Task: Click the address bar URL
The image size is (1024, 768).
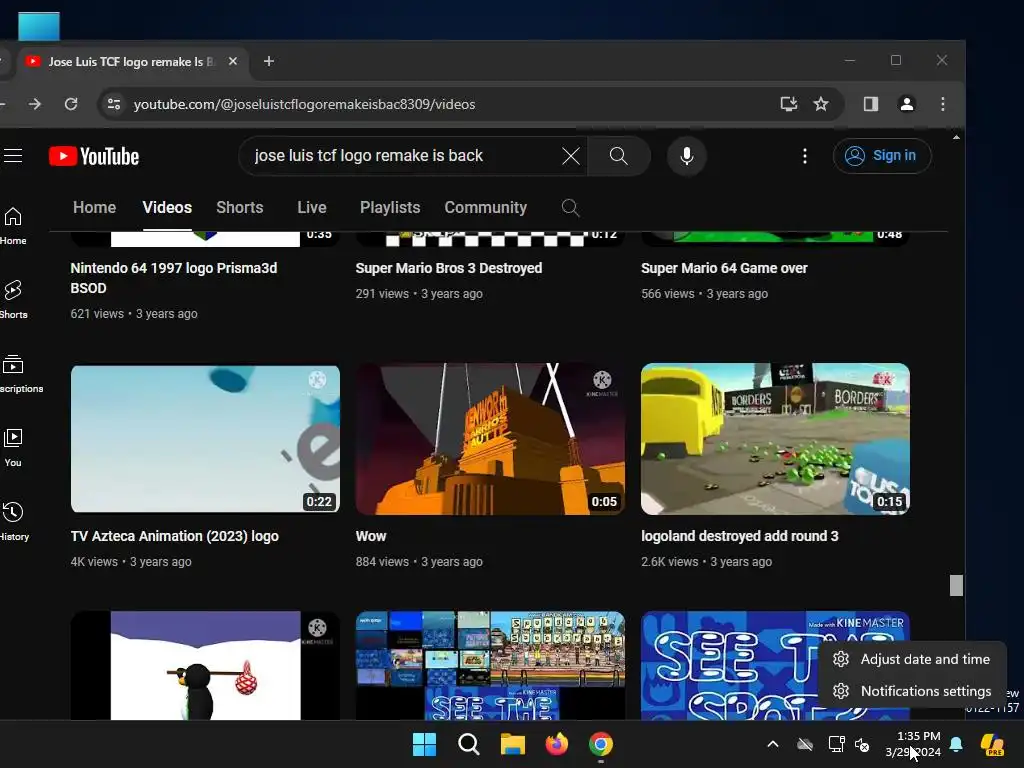Action: coord(304,104)
